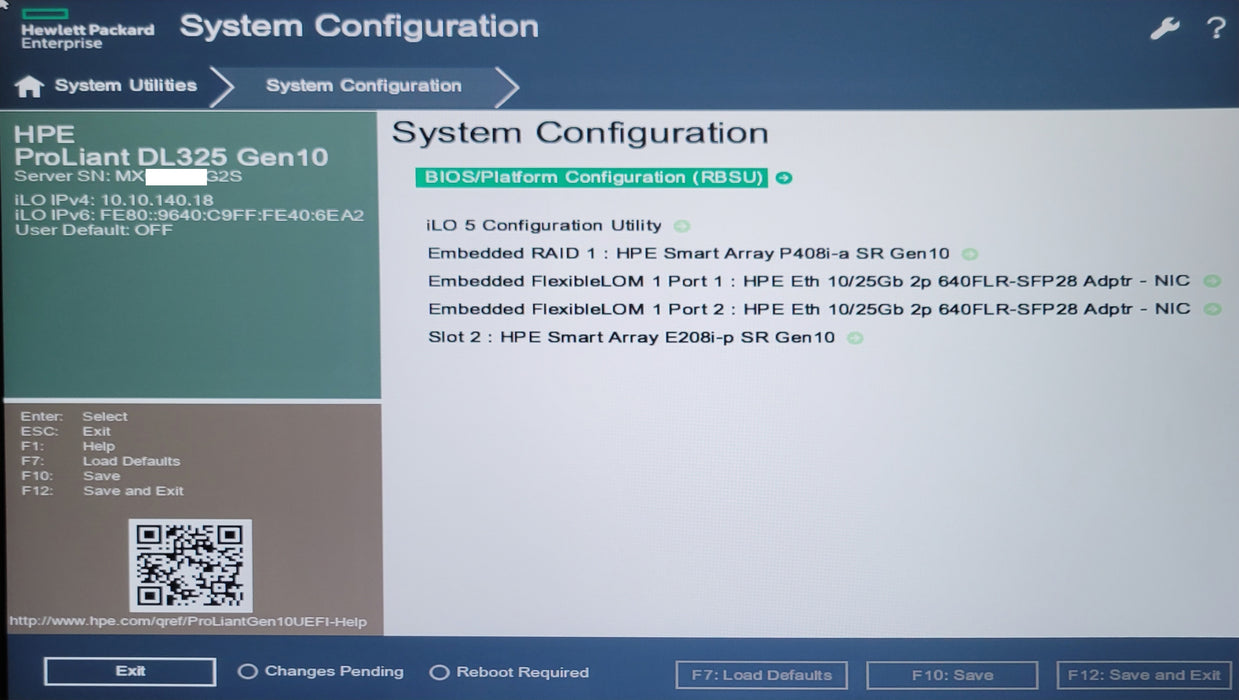Image resolution: width=1239 pixels, height=700 pixels.
Task: Click the 'F12: Save and Exit' help line
Action: point(102,491)
